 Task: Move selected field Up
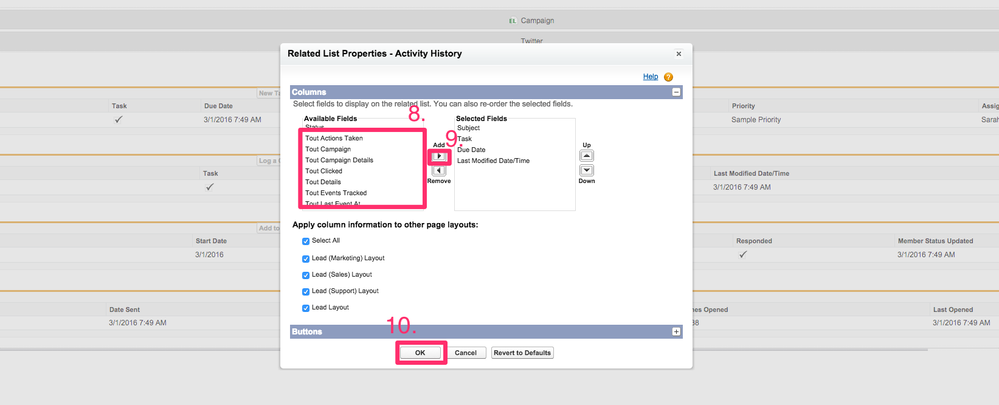(587, 156)
